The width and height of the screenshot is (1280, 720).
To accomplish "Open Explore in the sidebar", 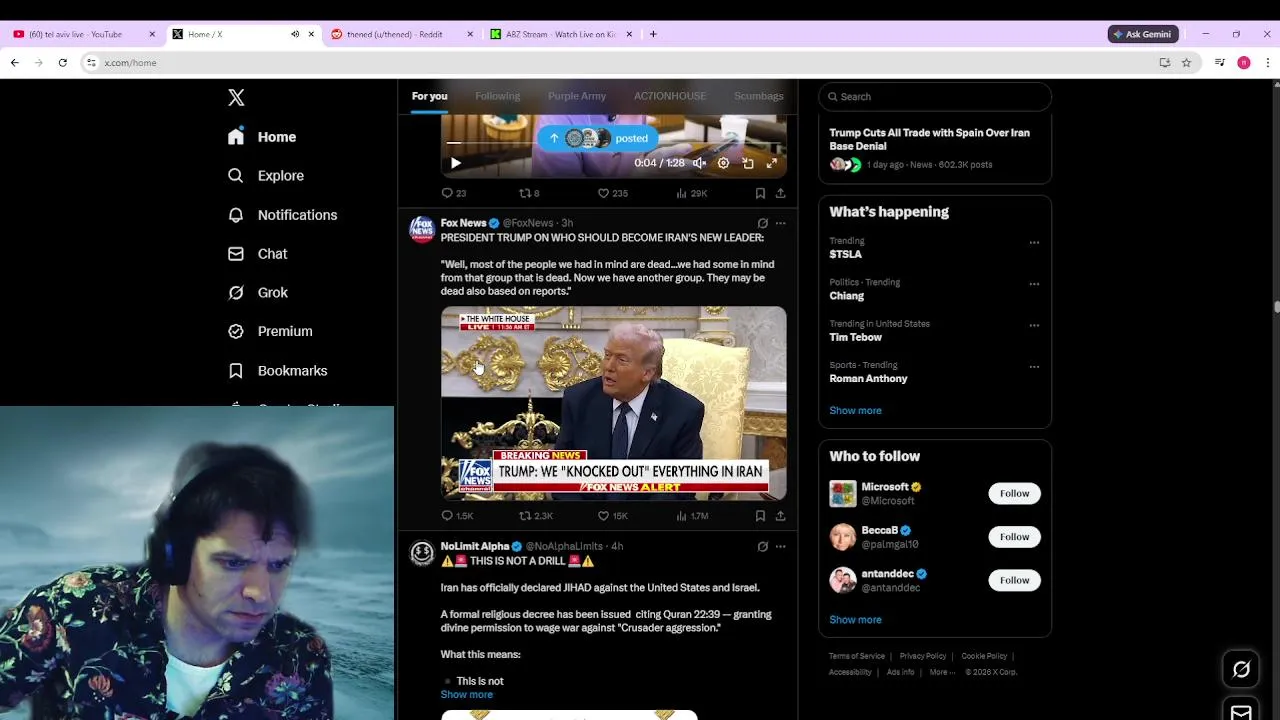I will 266,176.
